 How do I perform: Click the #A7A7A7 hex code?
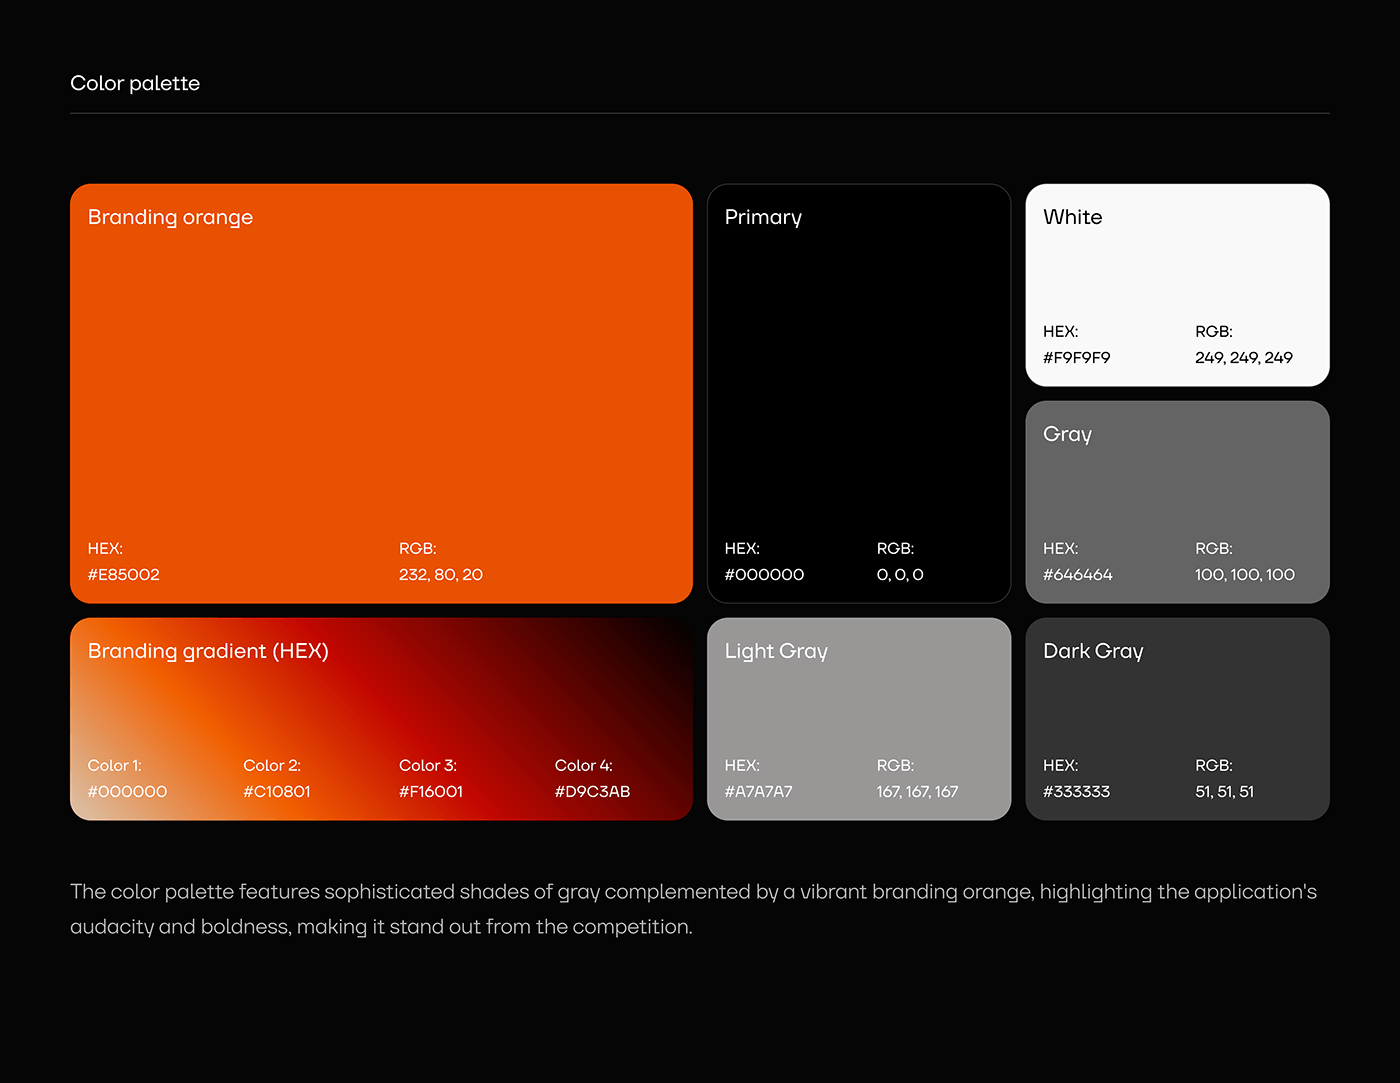(x=758, y=792)
